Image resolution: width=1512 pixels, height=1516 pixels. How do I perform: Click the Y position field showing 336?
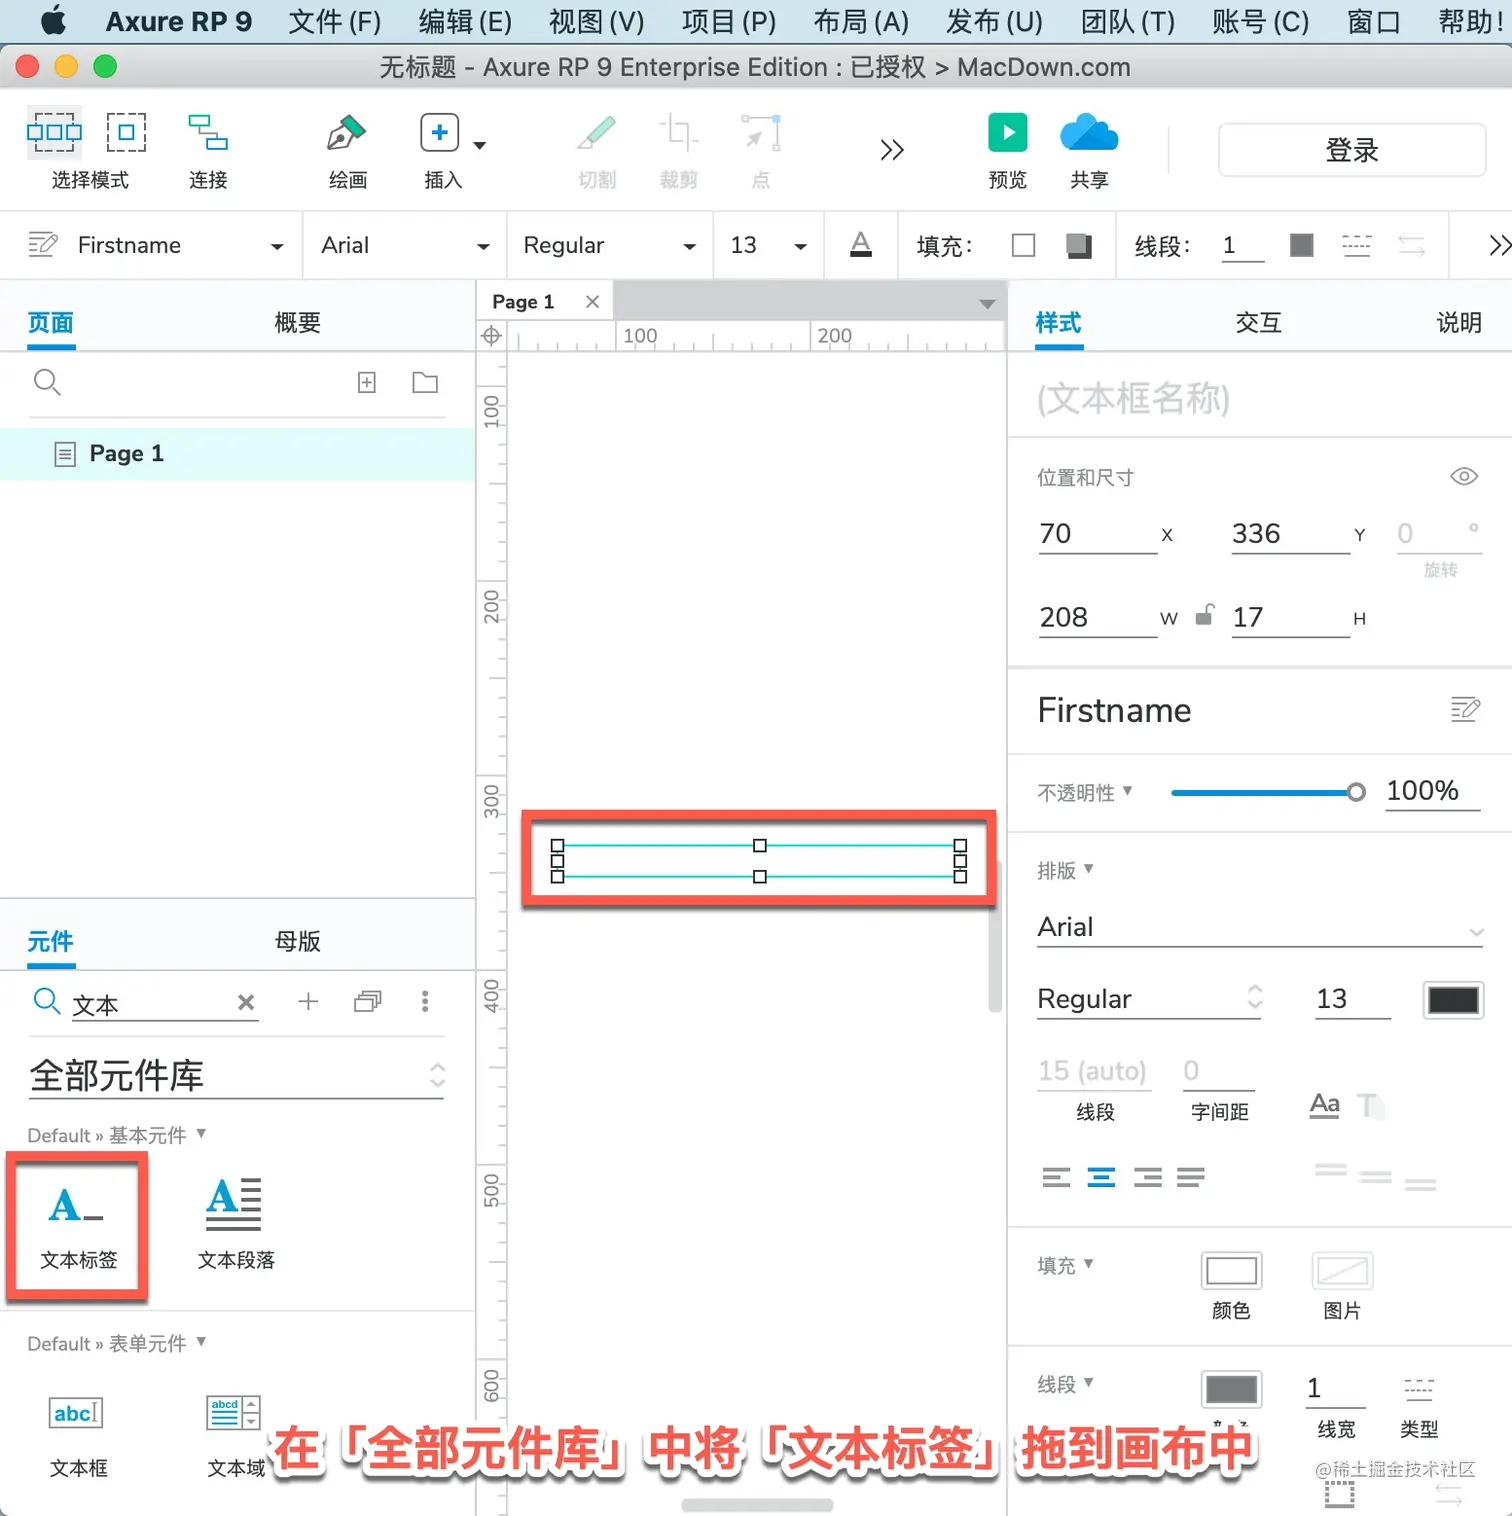pyautogui.click(x=1291, y=534)
